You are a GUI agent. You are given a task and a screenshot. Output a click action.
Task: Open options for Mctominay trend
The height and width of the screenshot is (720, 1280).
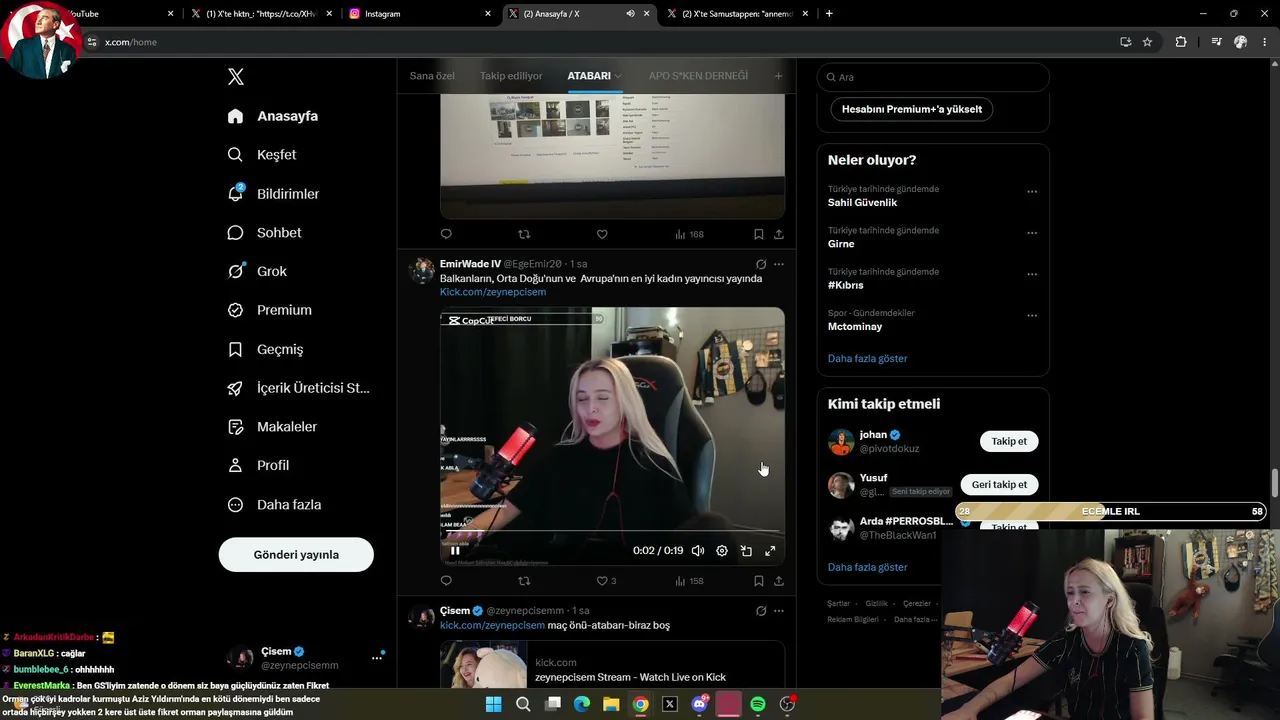click(1032, 316)
